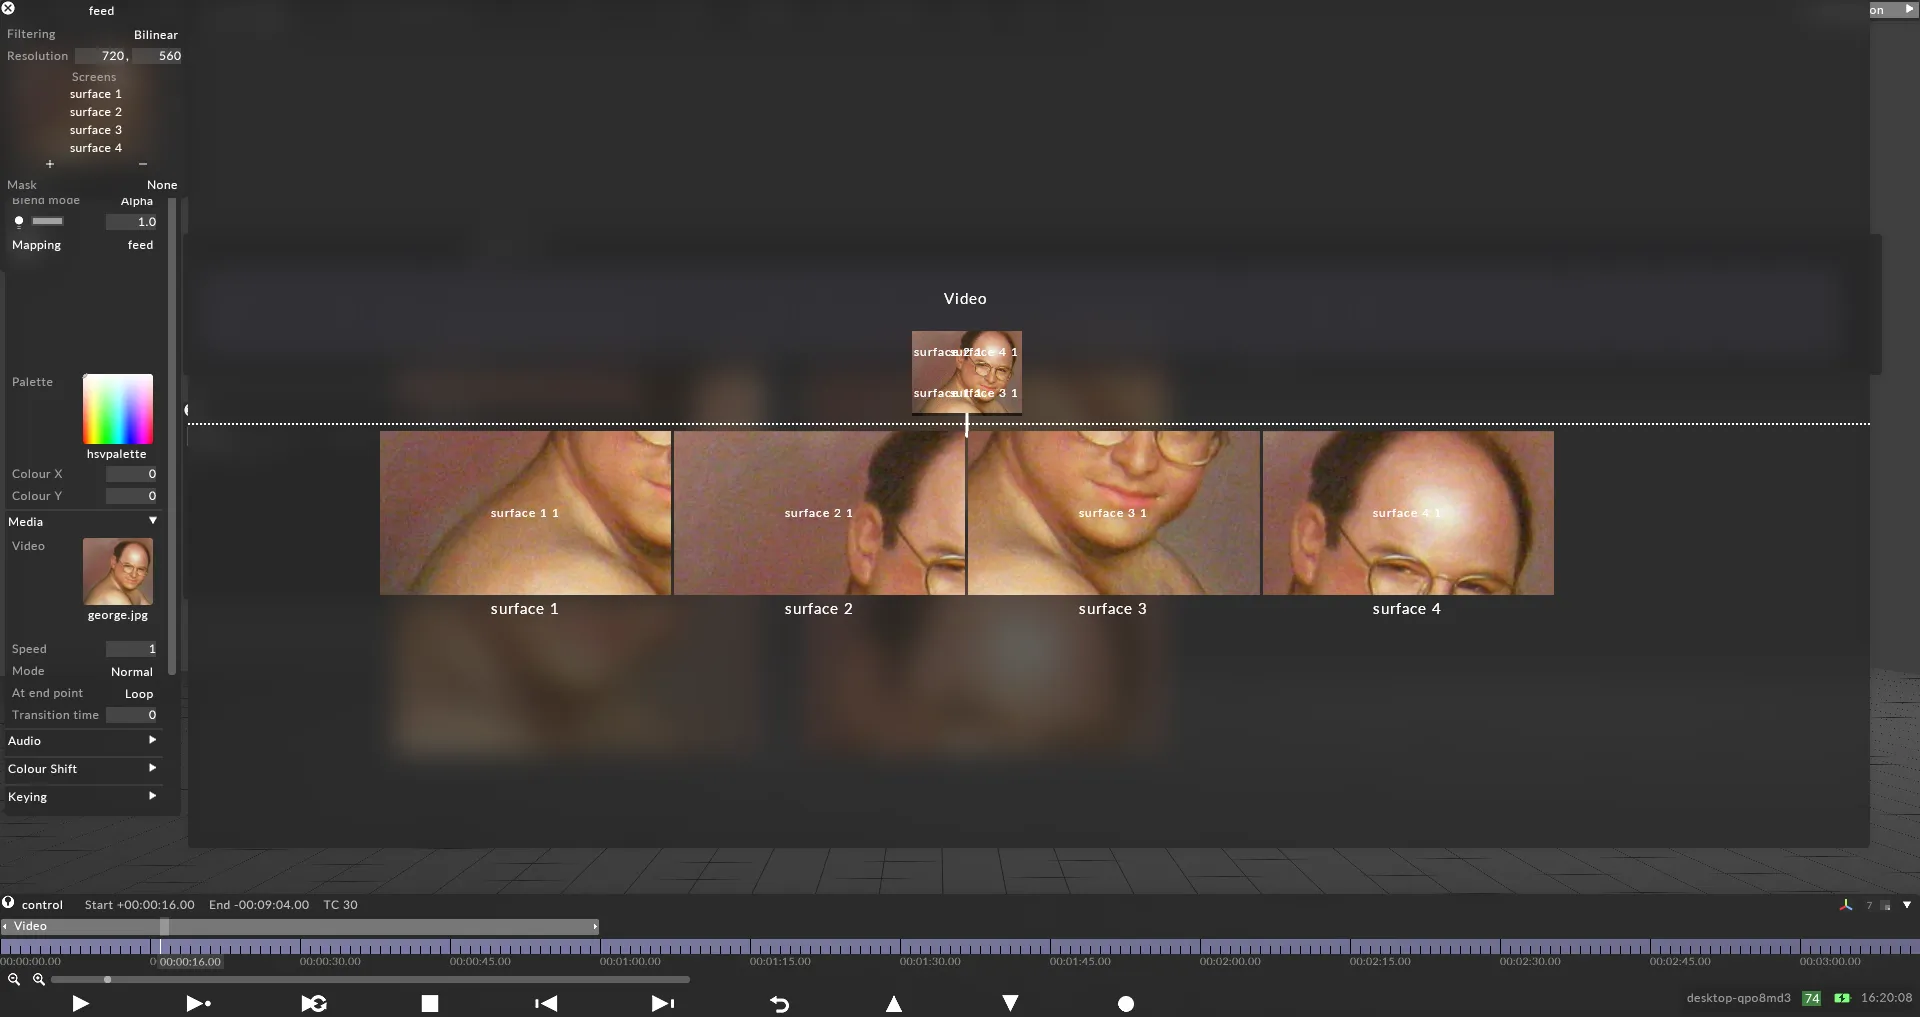Image resolution: width=1920 pixels, height=1017 pixels.
Task: Expand the Colour Shift section
Action: (x=153, y=768)
